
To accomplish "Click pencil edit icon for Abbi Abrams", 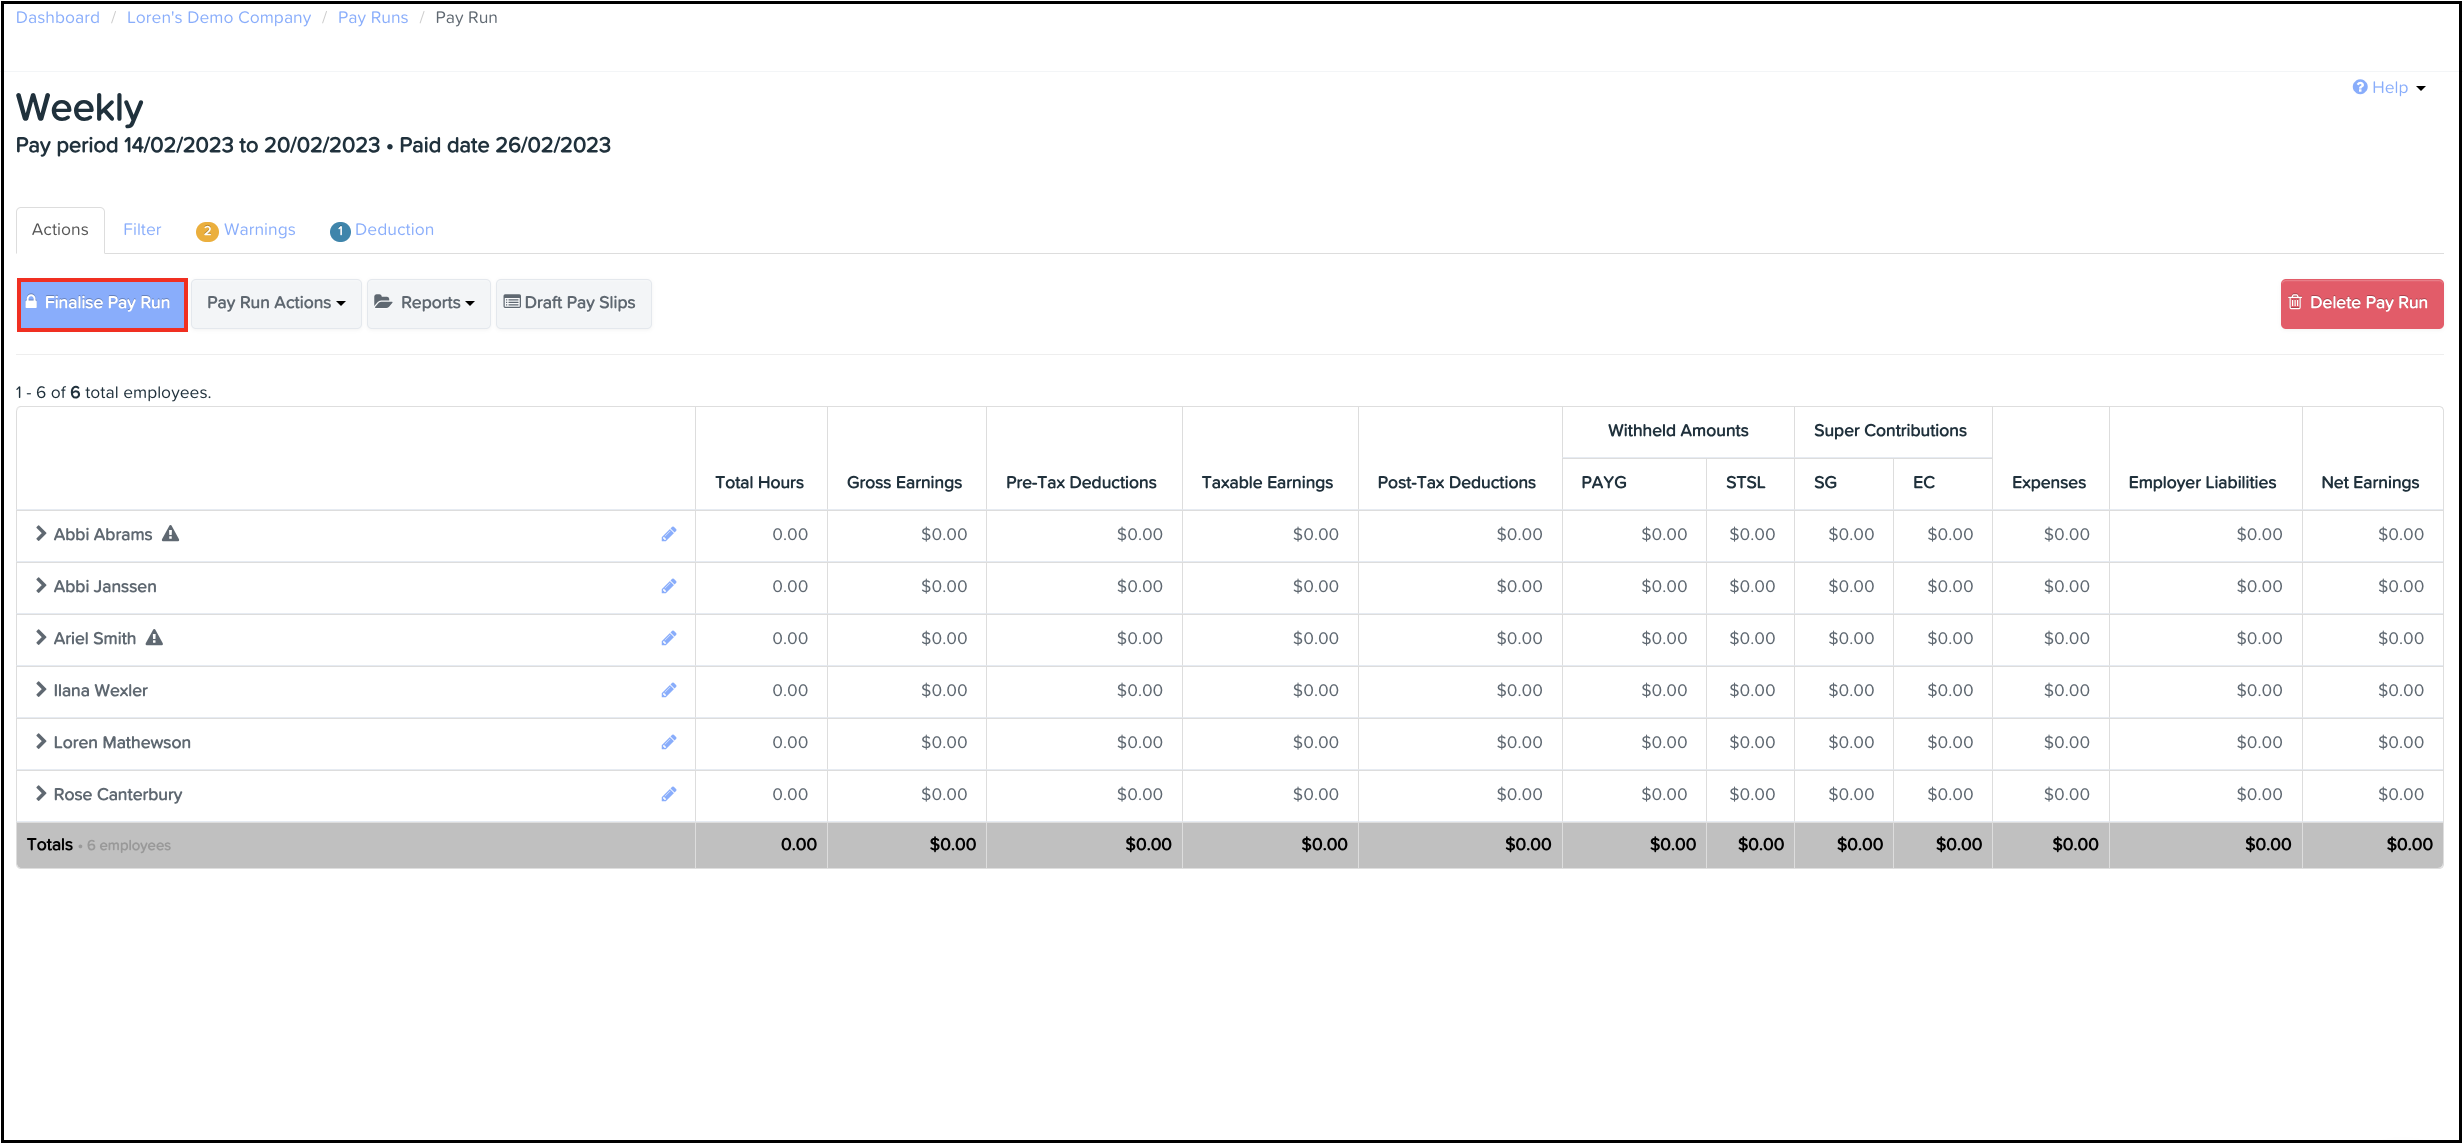I will click(x=668, y=534).
